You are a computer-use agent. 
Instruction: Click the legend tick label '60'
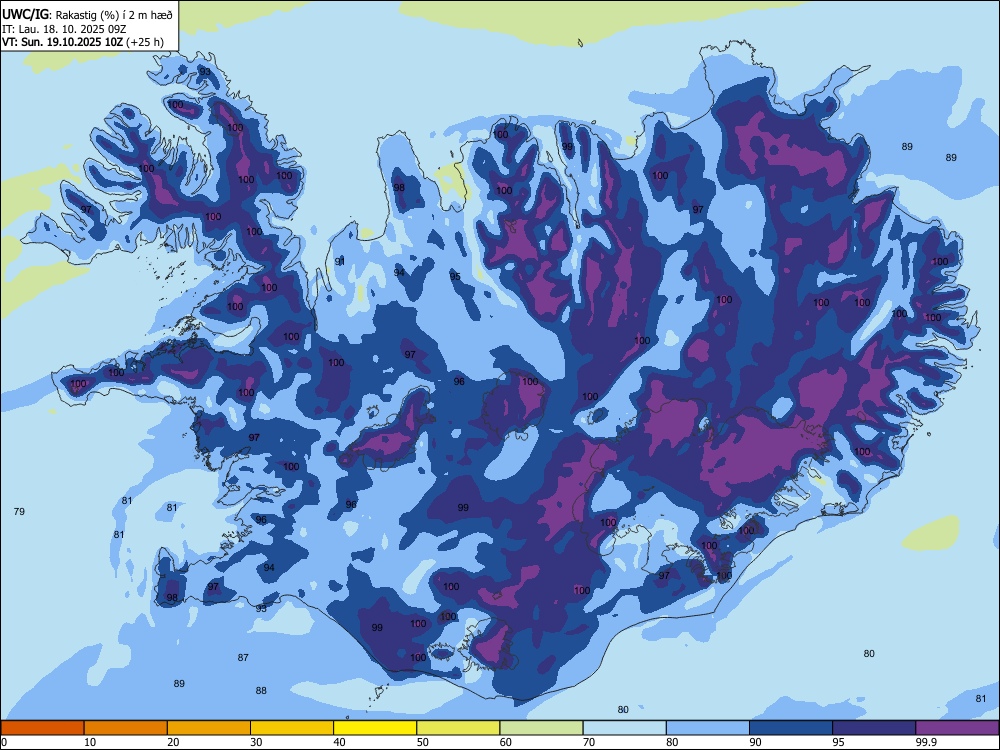point(506,742)
